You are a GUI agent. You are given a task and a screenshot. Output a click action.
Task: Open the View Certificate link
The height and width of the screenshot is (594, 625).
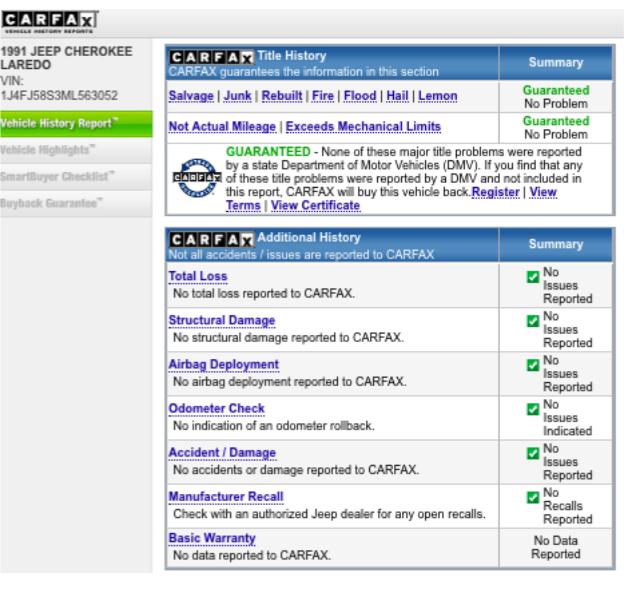[x=315, y=206]
